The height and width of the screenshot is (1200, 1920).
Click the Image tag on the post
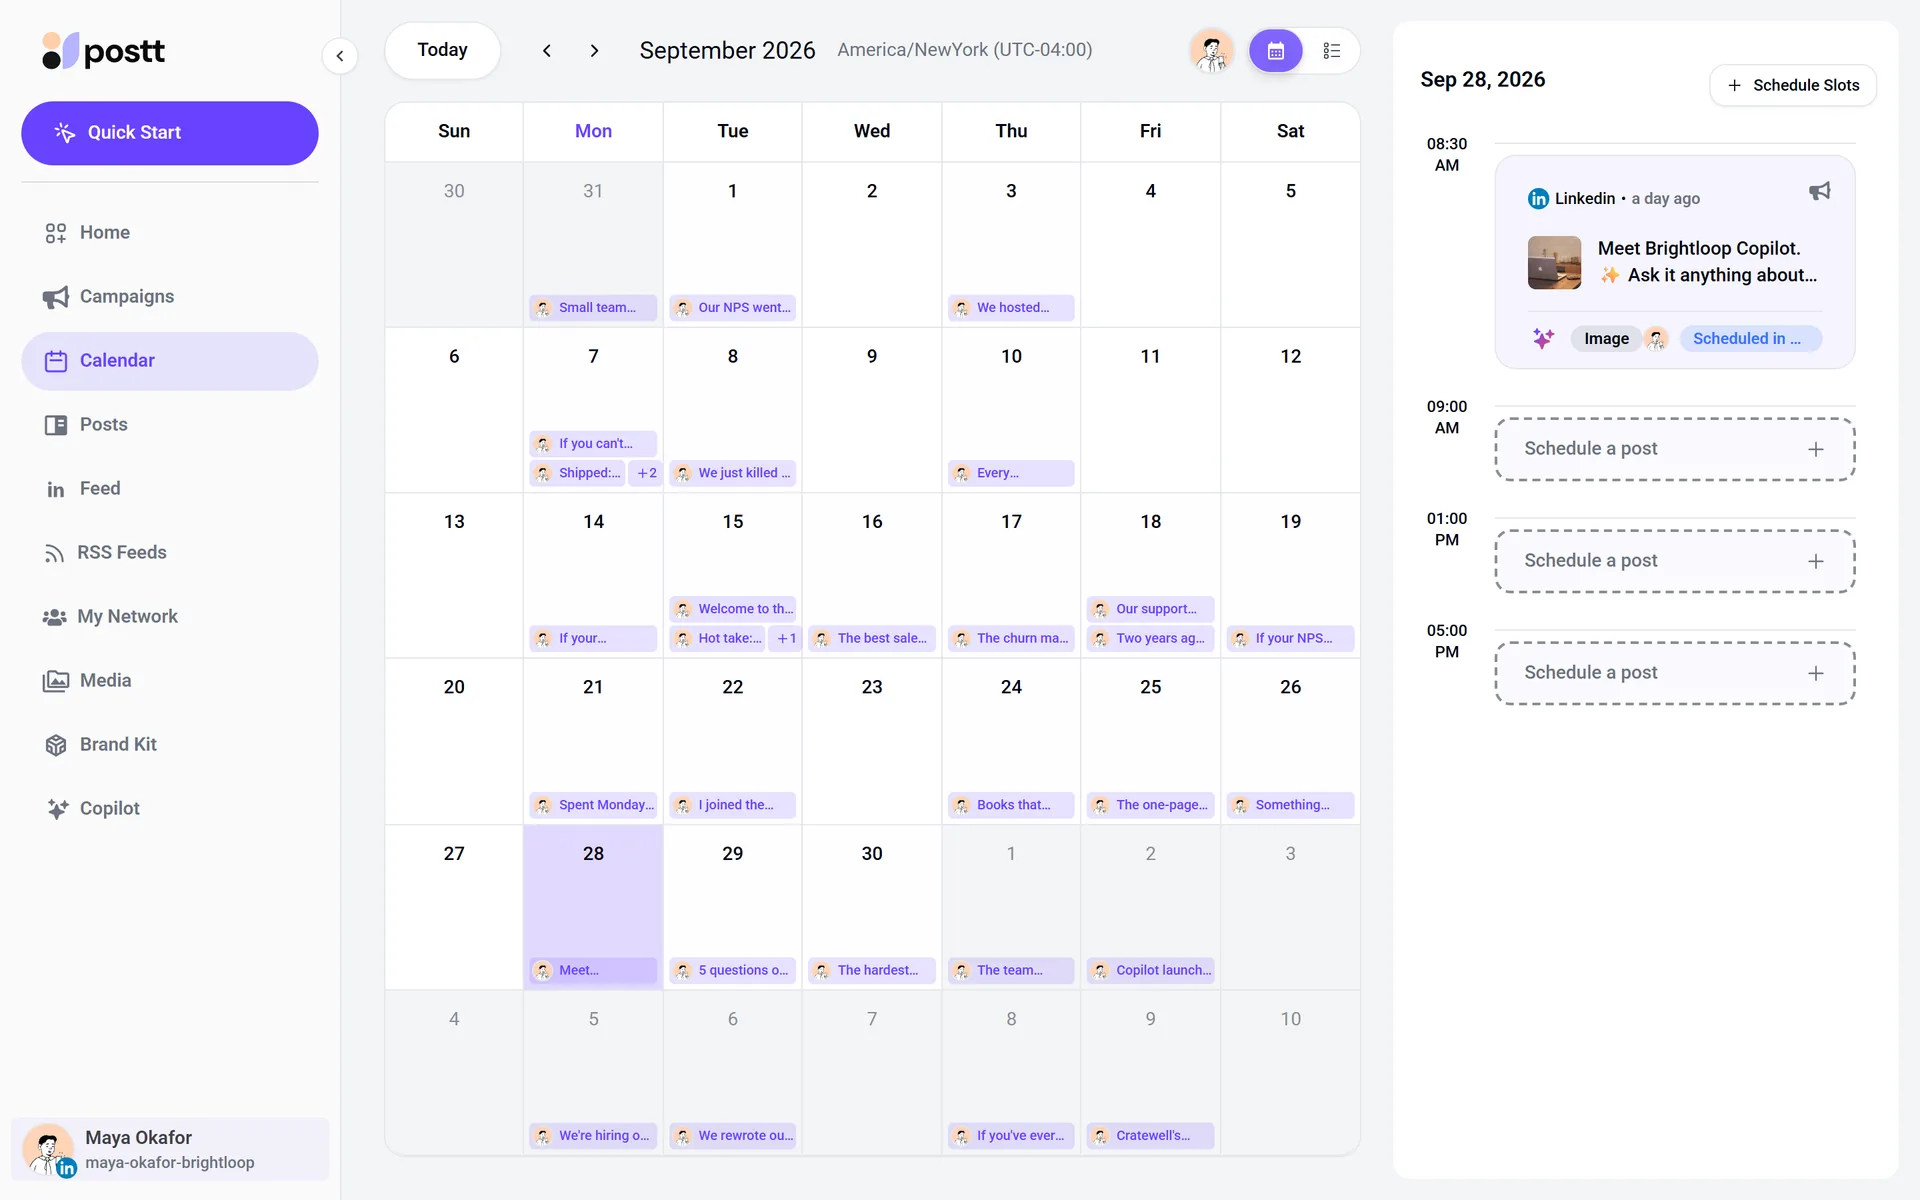pos(1606,339)
